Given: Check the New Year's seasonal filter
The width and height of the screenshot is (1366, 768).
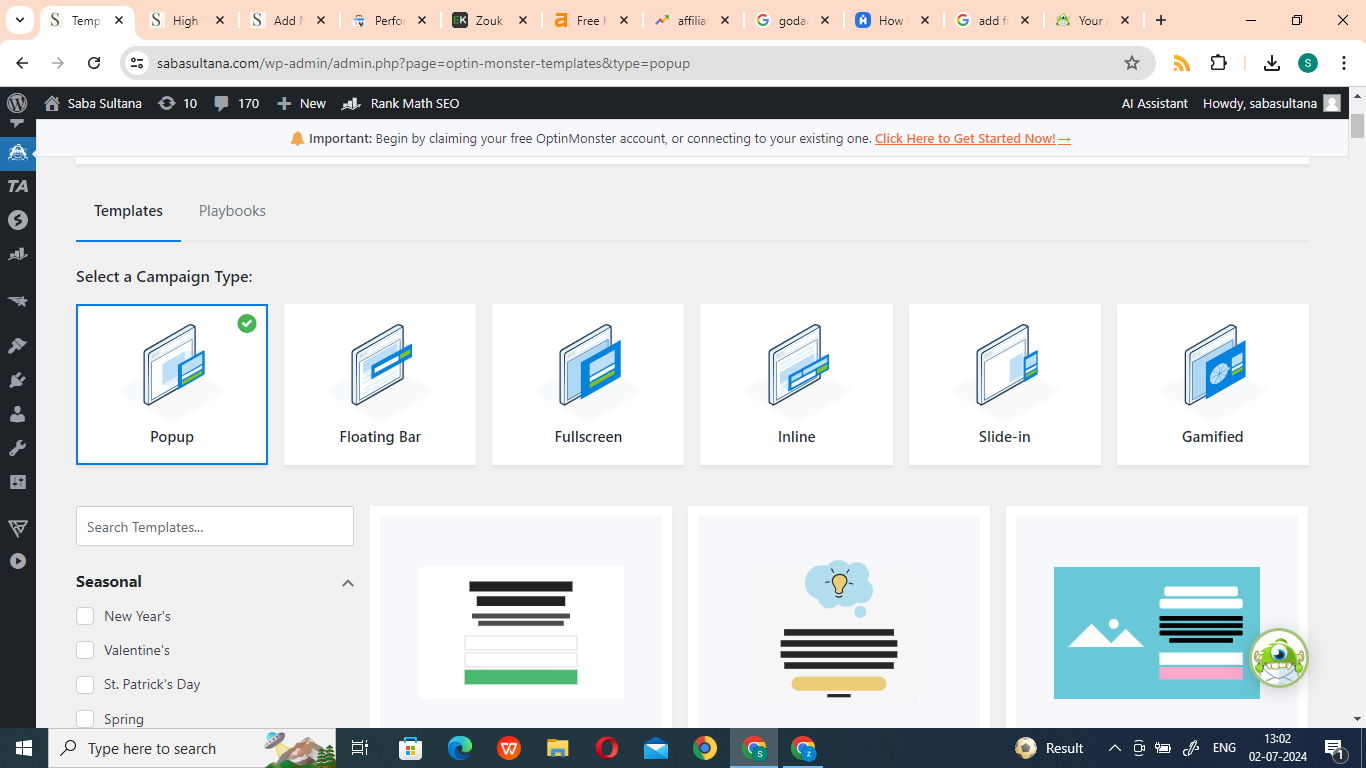Looking at the screenshot, I should click(x=85, y=616).
